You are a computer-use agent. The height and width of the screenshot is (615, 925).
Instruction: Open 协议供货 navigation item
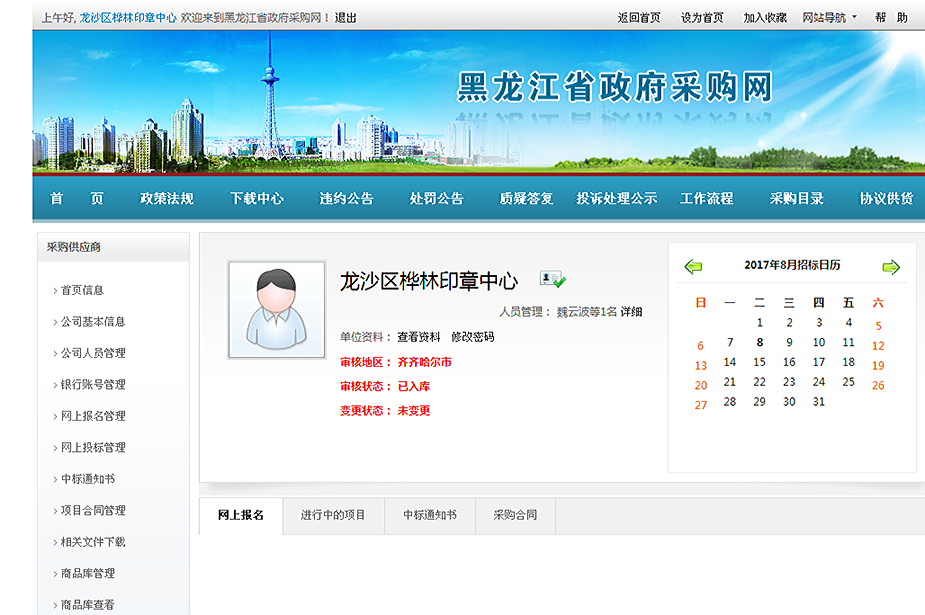click(x=886, y=198)
